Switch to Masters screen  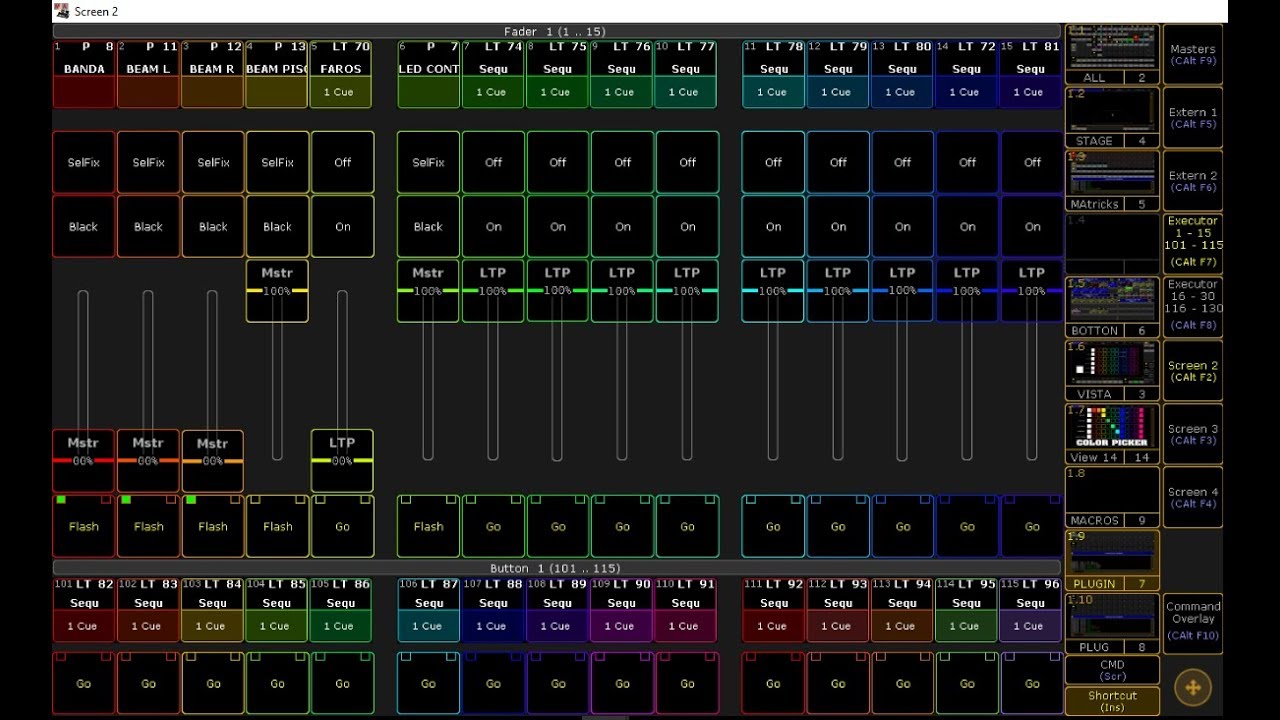[x=1193, y=54]
